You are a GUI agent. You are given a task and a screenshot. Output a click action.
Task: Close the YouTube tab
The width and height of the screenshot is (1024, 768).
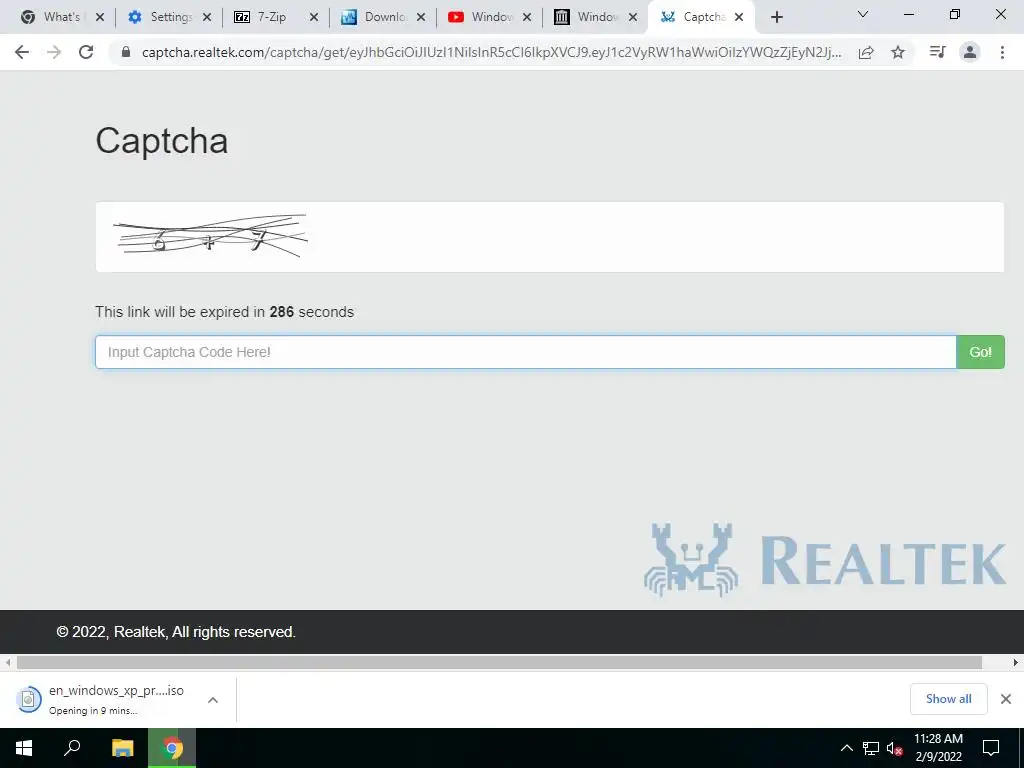pyautogui.click(x=527, y=18)
